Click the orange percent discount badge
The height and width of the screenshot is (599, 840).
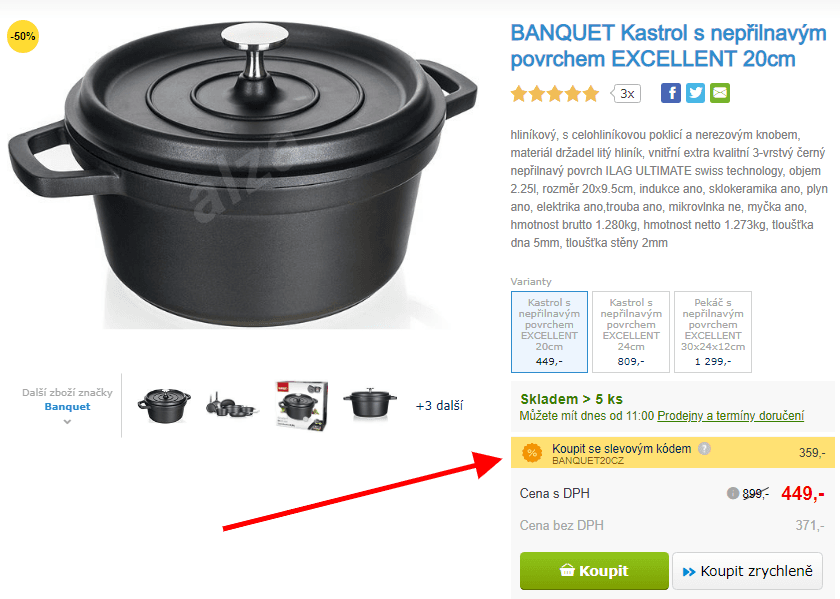[531, 453]
